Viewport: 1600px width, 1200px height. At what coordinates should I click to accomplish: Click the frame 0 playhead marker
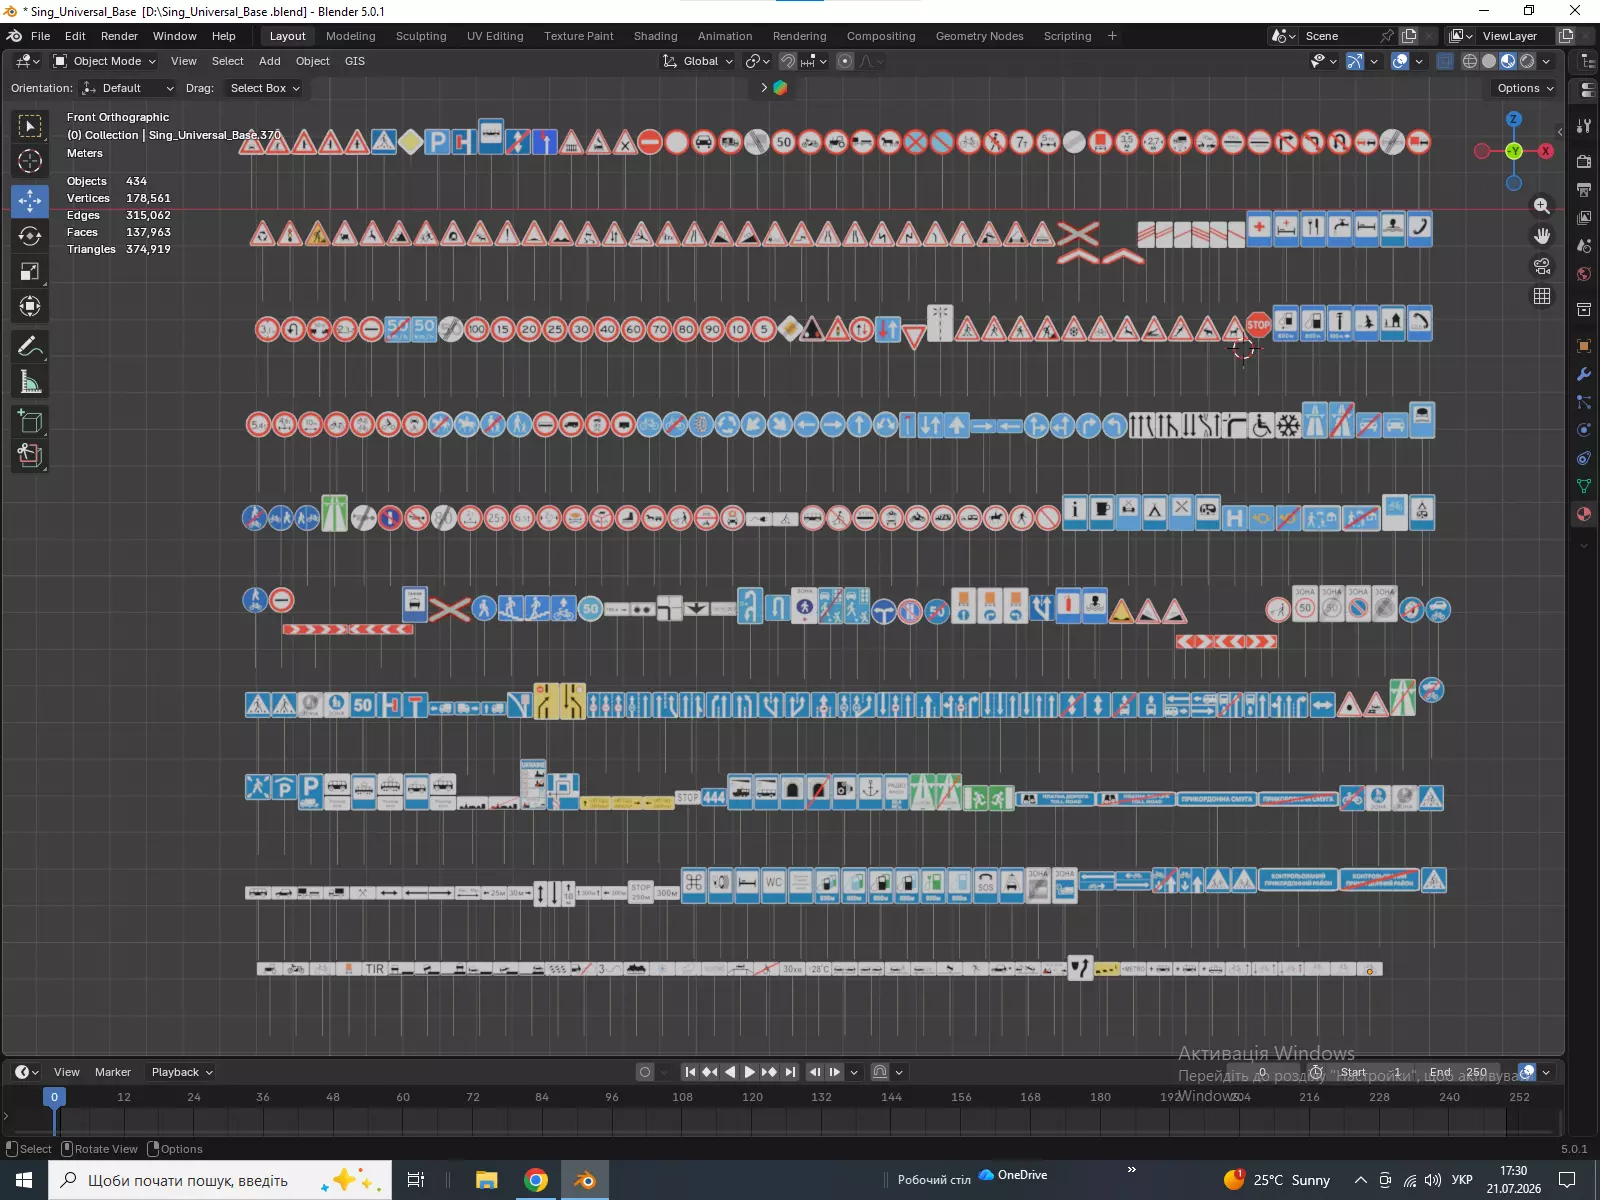[55, 1097]
